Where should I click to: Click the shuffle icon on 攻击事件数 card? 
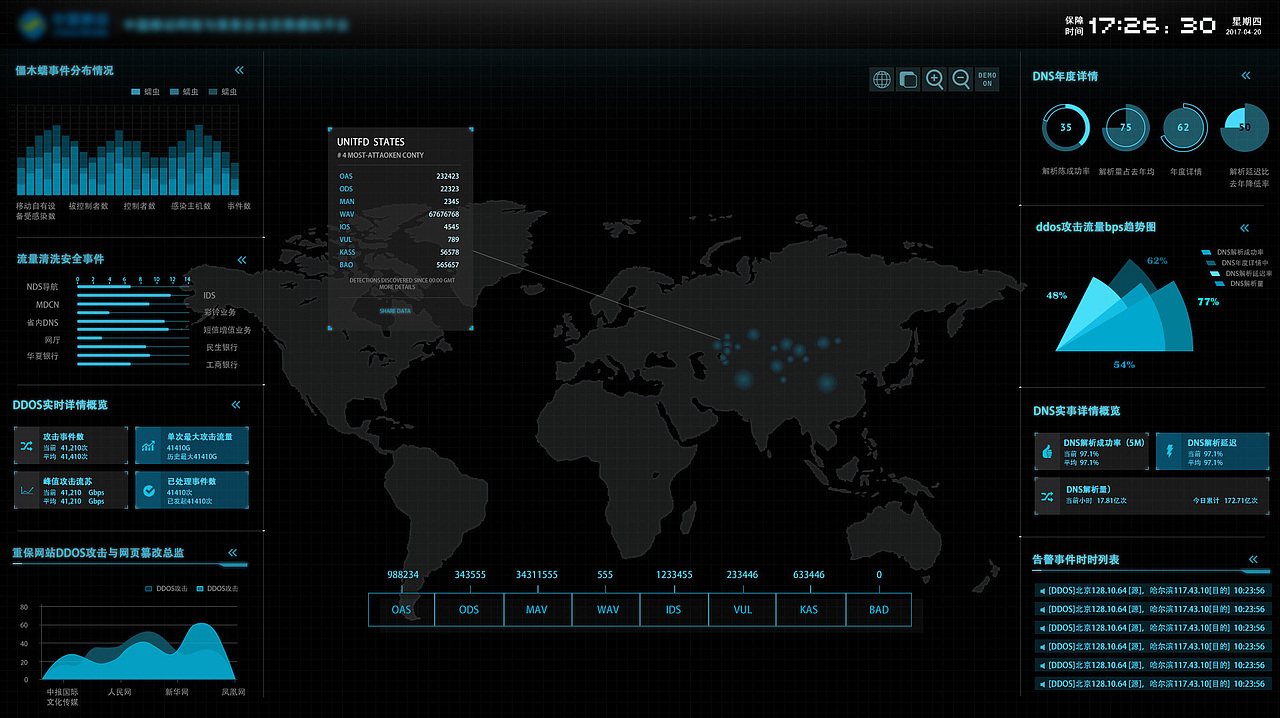(26, 446)
